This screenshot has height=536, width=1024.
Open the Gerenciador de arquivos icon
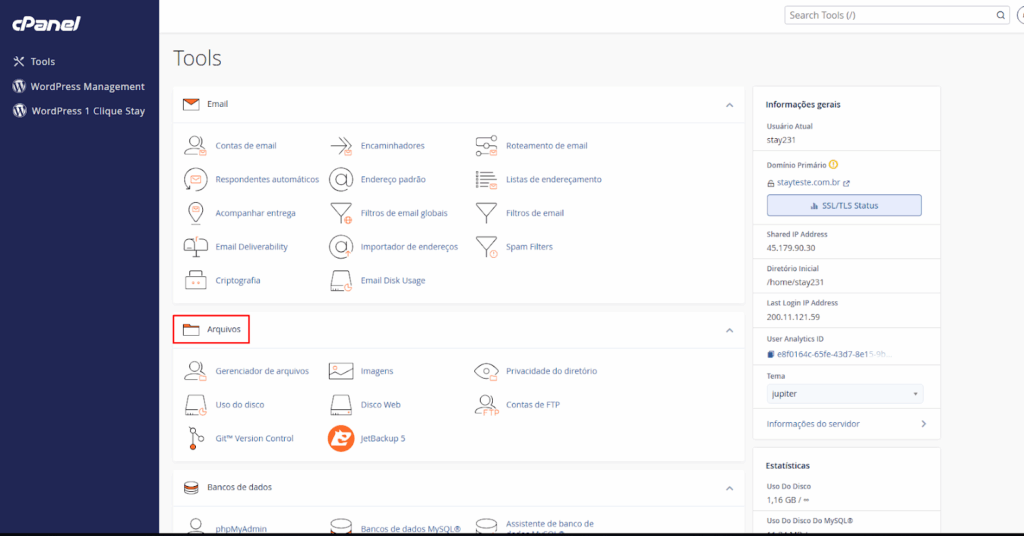coord(196,371)
